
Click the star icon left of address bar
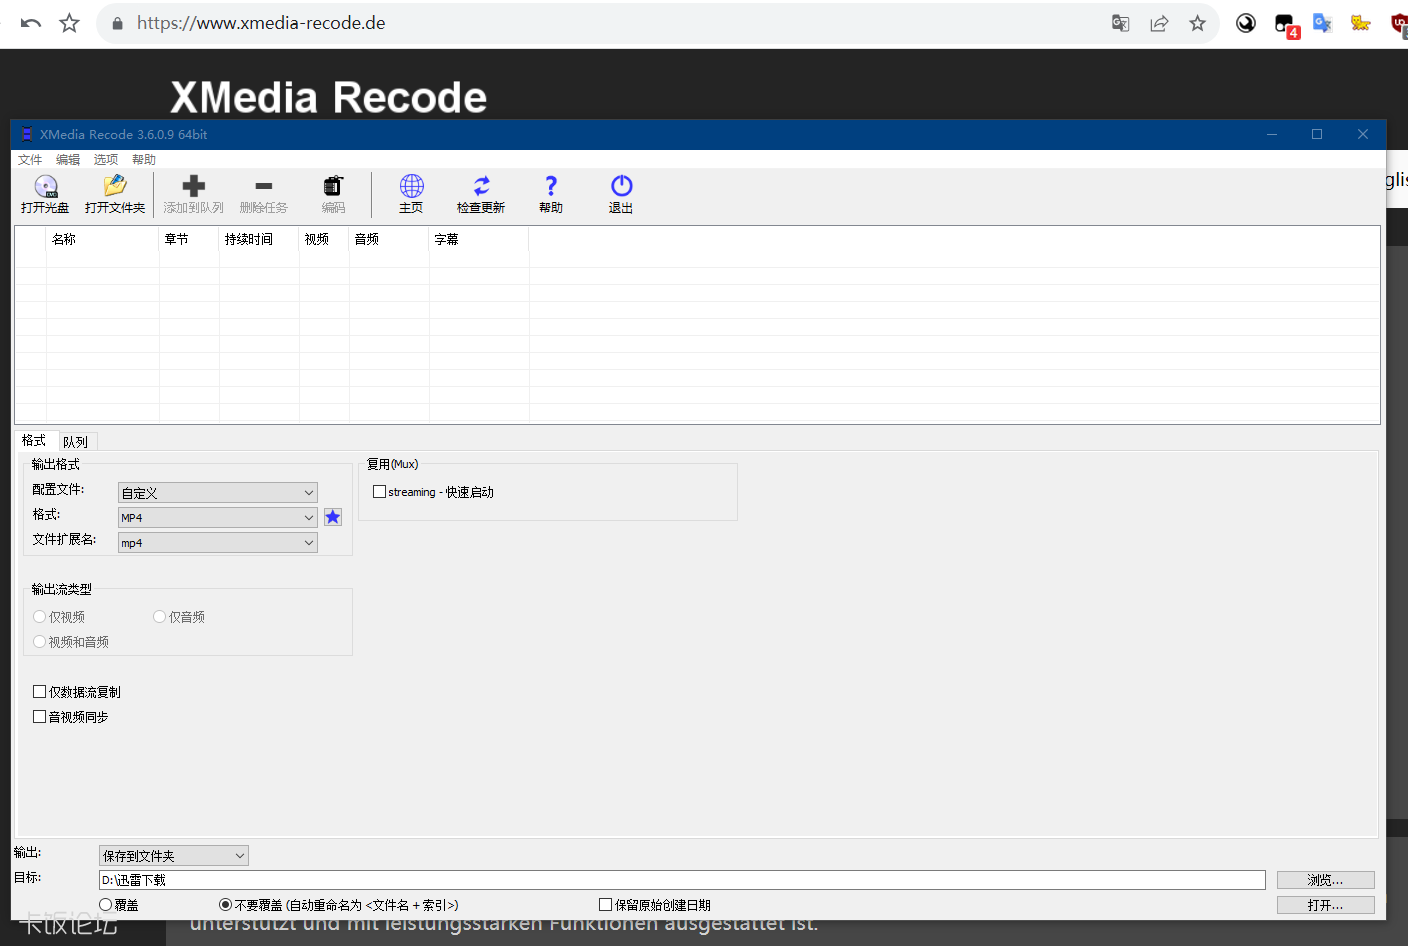pos(69,23)
